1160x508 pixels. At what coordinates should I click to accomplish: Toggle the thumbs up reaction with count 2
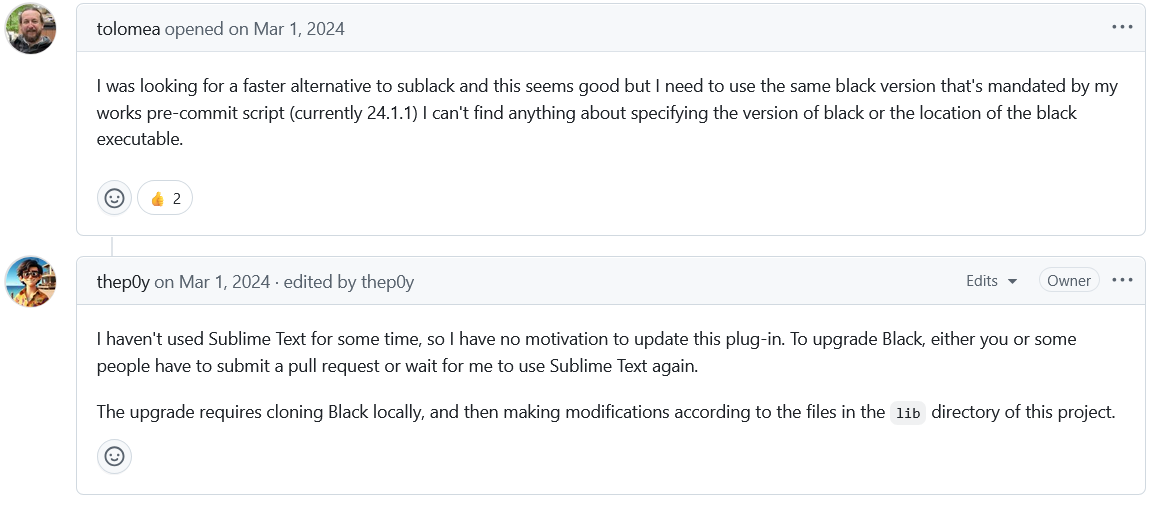165,198
